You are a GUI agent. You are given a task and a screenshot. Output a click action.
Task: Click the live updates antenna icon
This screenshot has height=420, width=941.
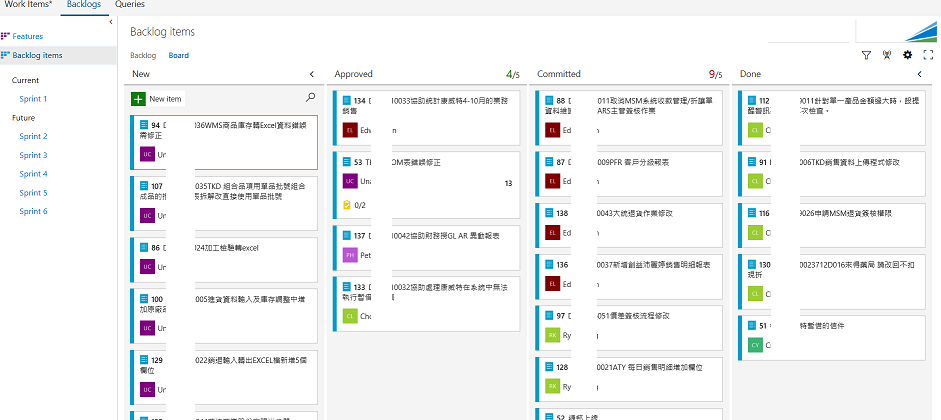[x=887, y=55]
